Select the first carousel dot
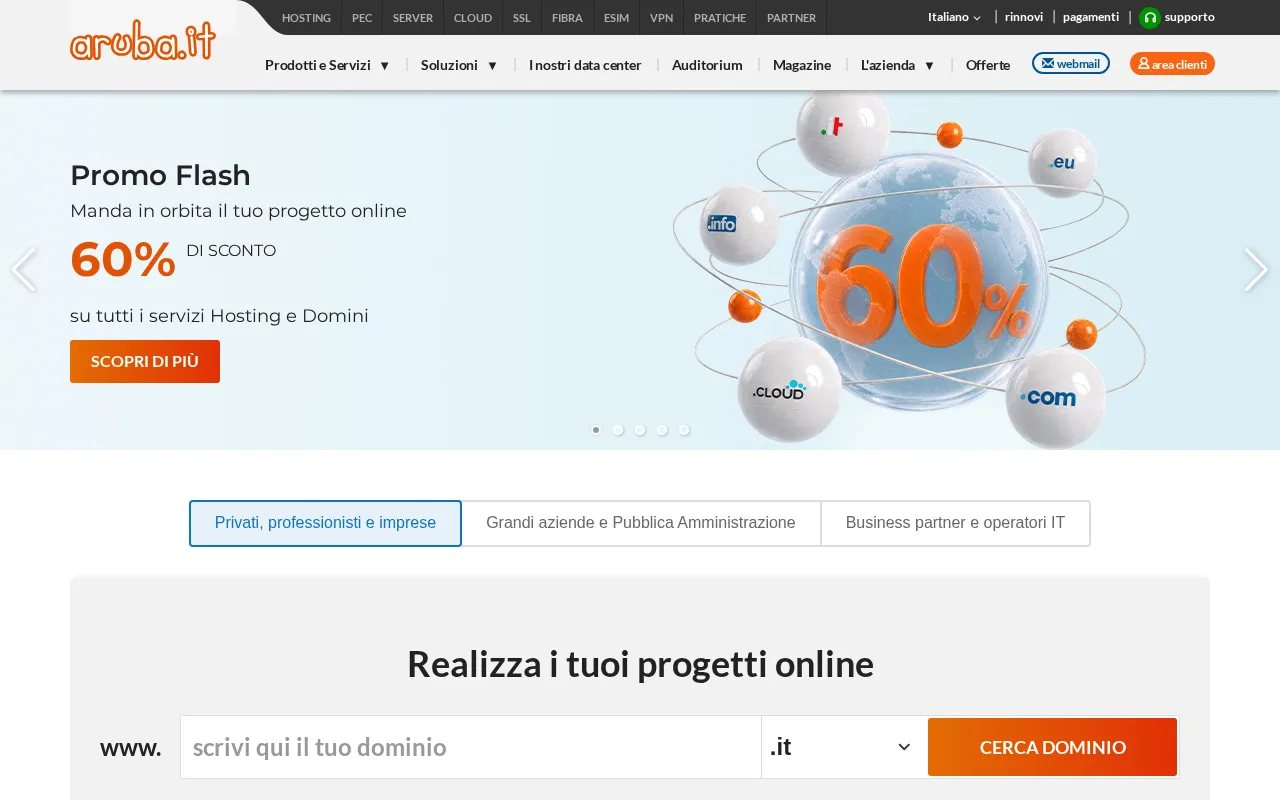Viewport: 1280px width, 800px height. coord(596,430)
